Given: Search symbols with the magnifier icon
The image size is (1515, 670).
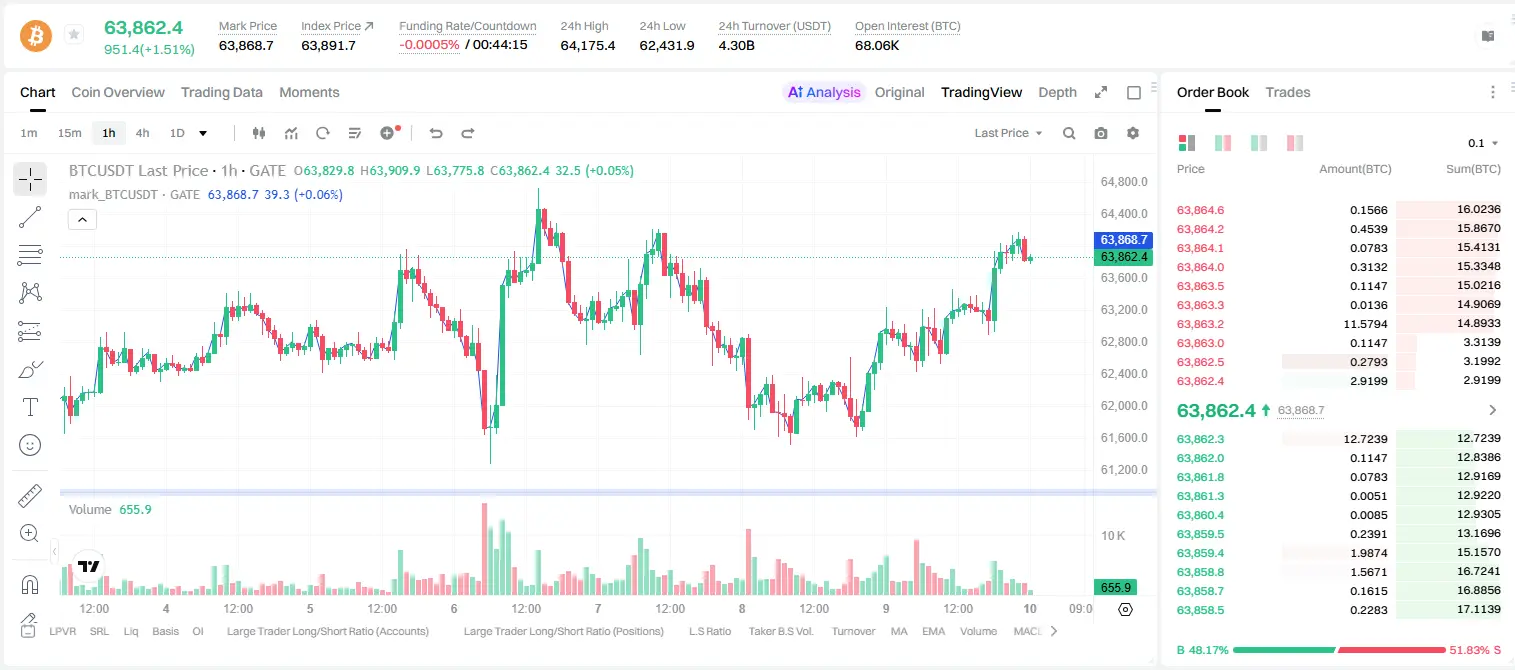Looking at the screenshot, I should (1069, 133).
